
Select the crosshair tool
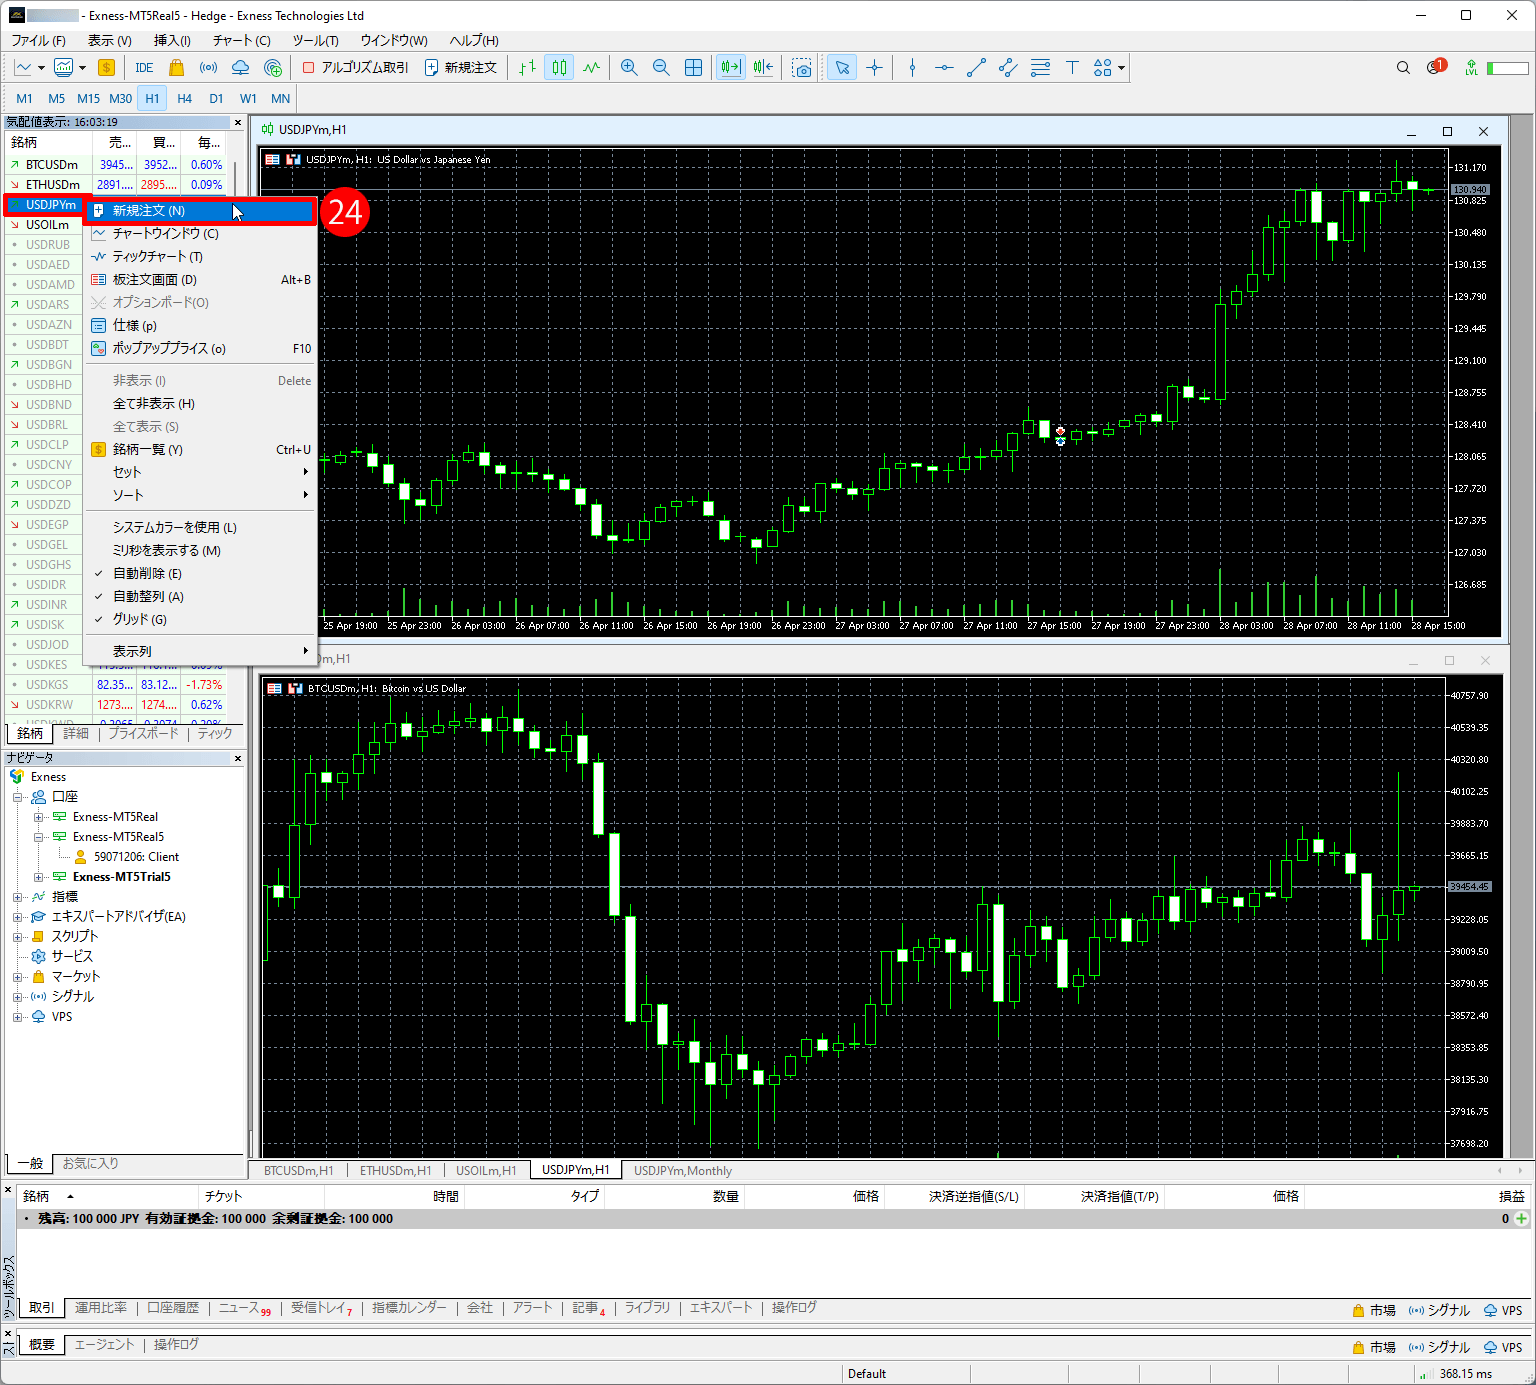tap(875, 68)
